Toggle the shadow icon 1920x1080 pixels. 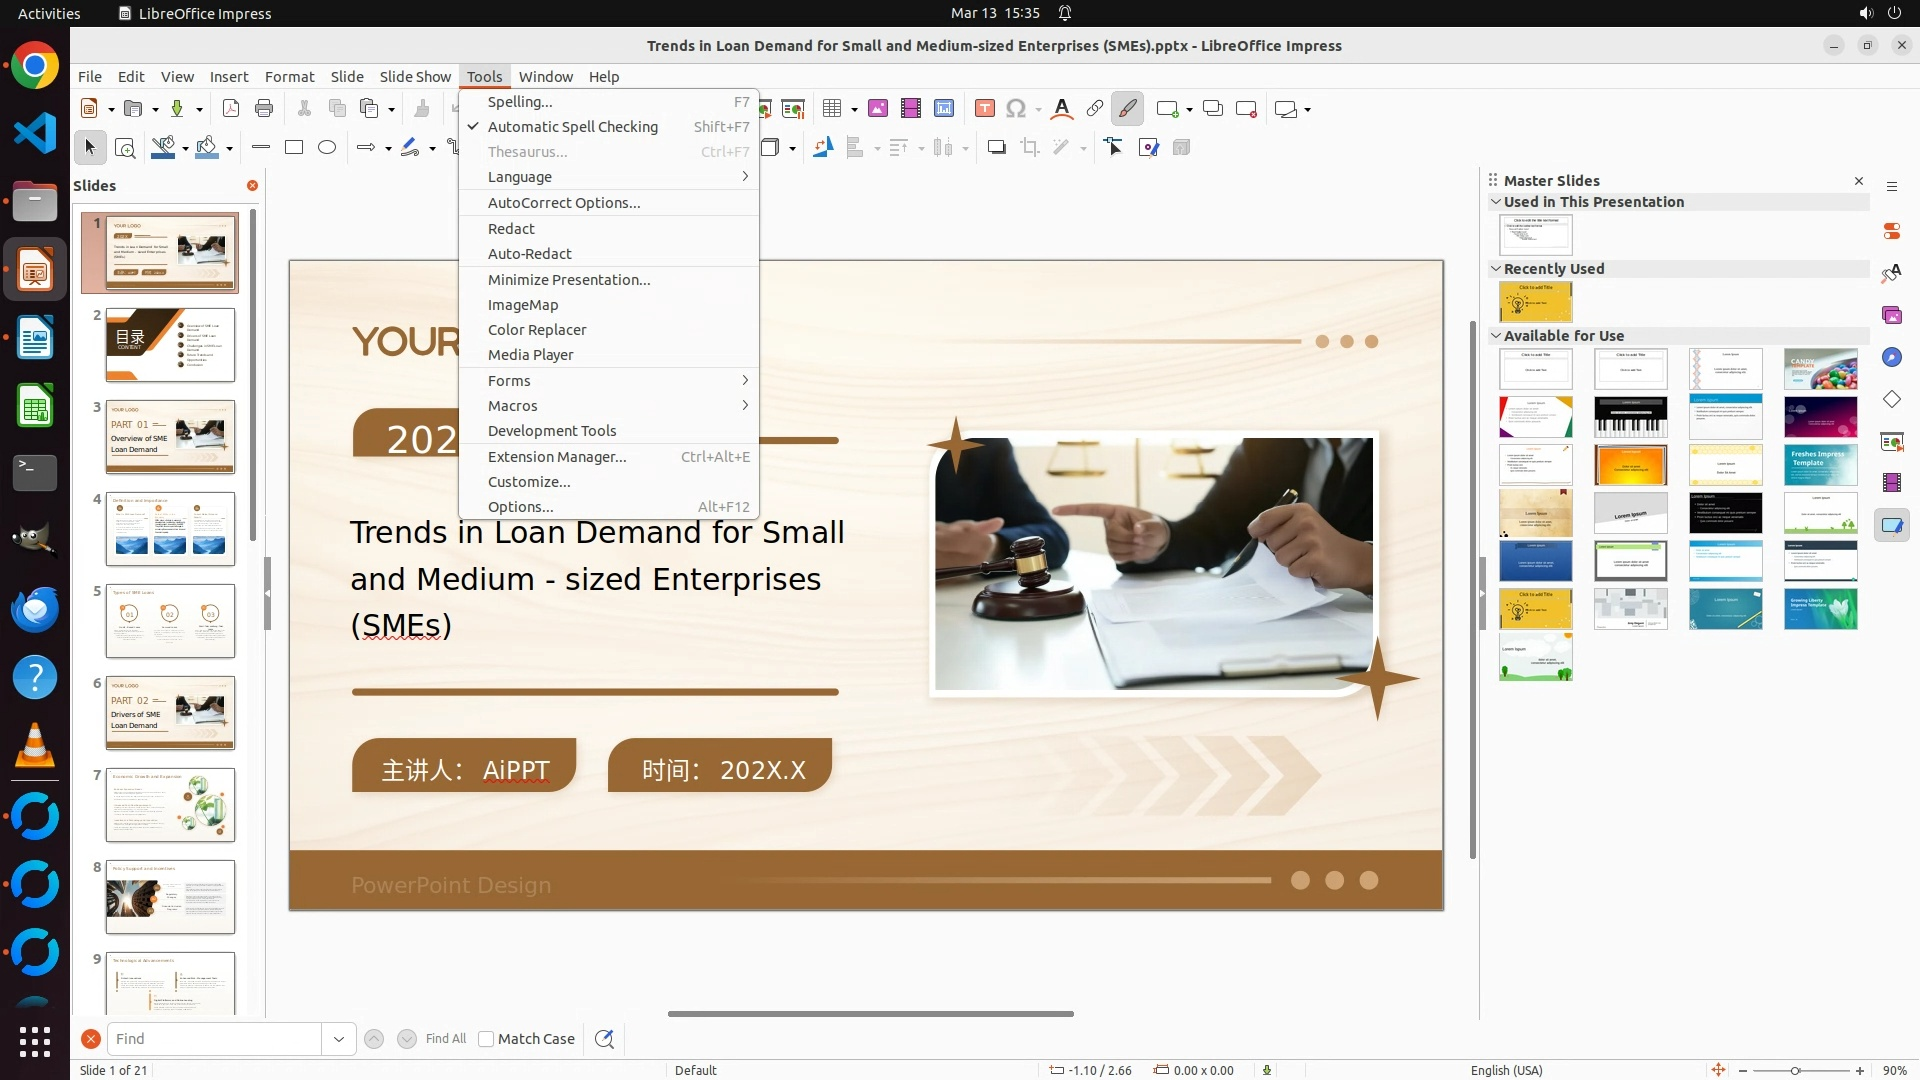[996, 148]
